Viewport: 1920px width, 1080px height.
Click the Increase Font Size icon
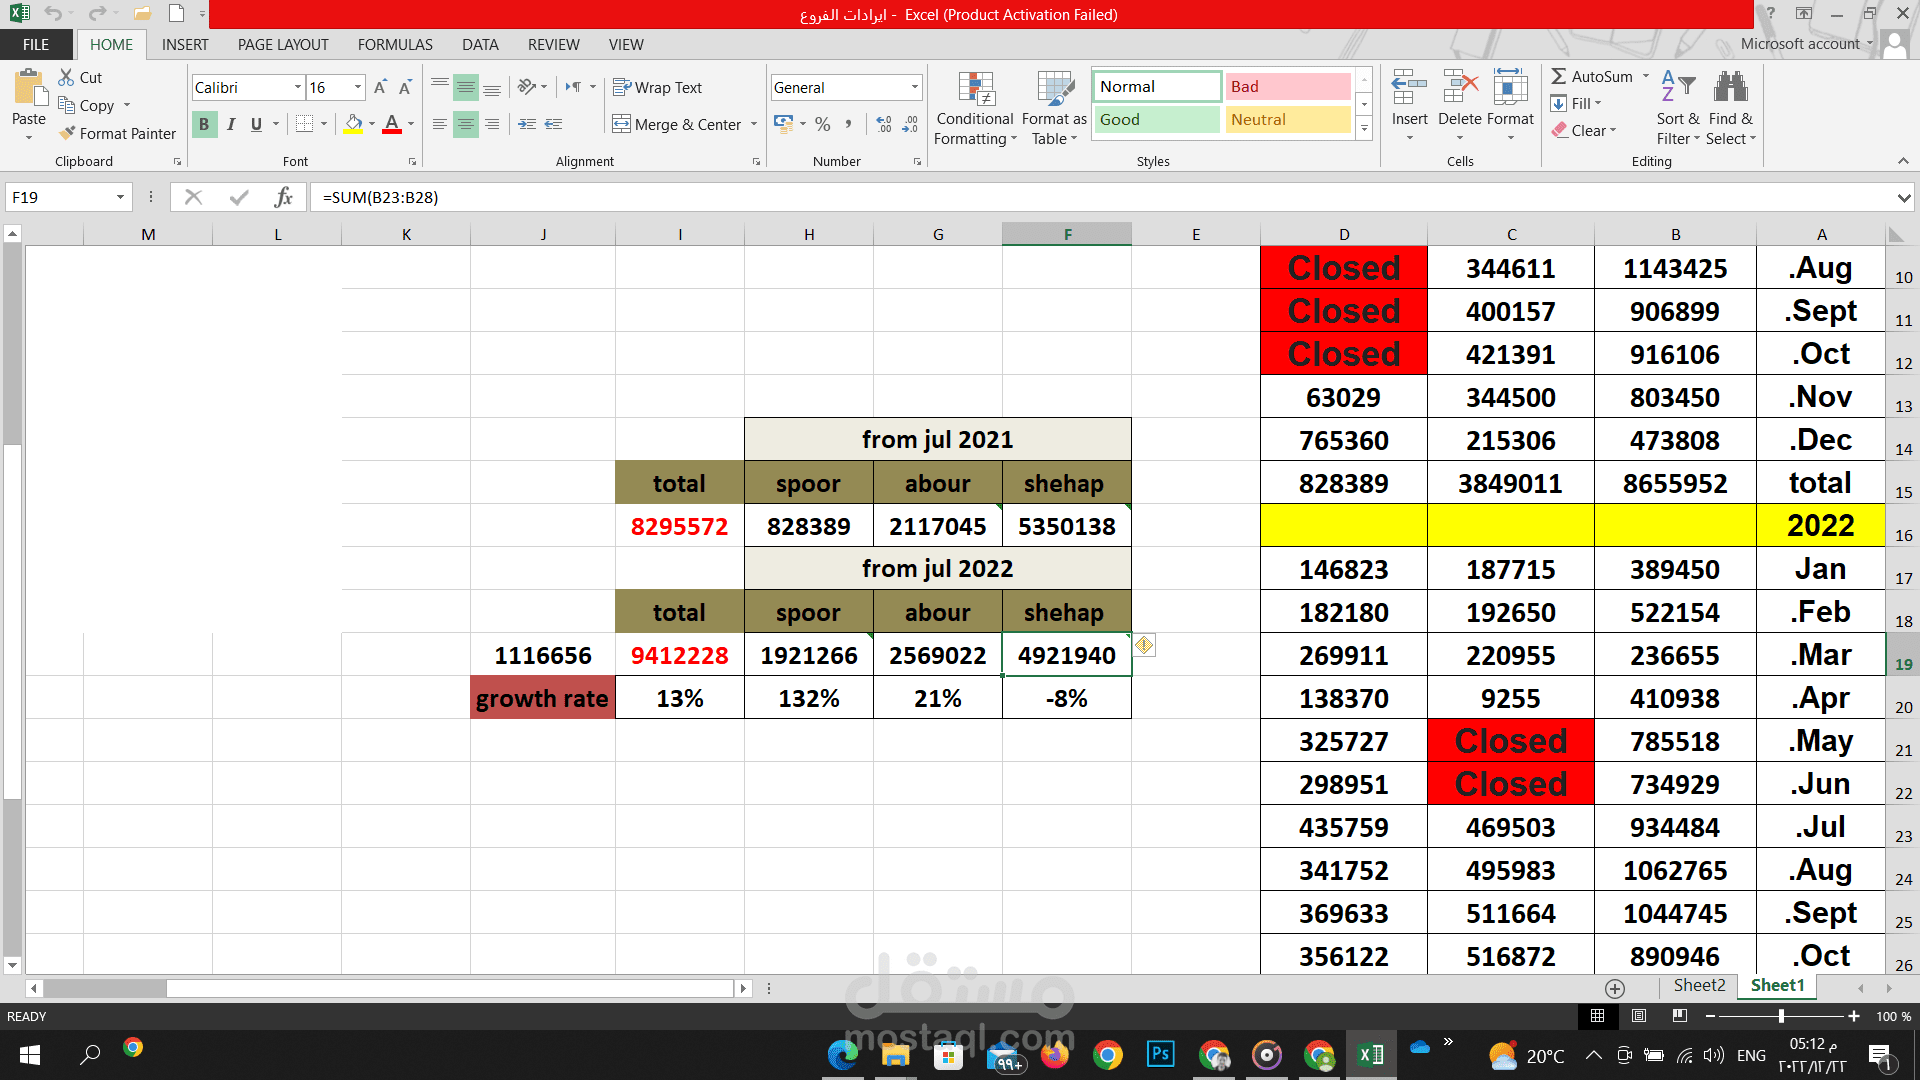point(380,88)
